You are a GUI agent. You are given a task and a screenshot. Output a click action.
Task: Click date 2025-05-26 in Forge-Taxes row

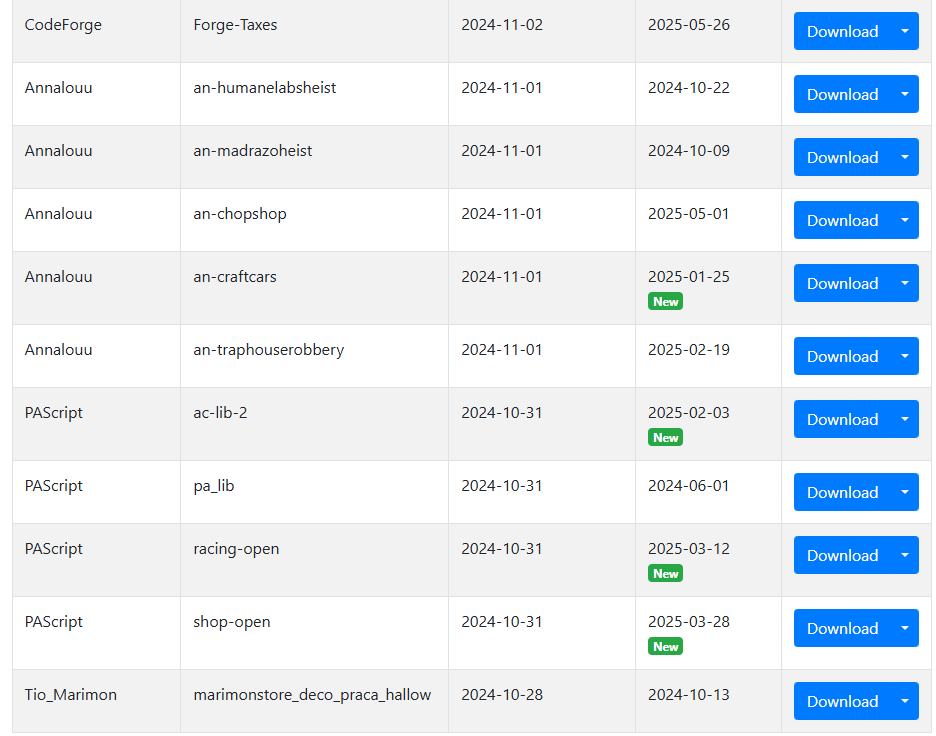689,25
